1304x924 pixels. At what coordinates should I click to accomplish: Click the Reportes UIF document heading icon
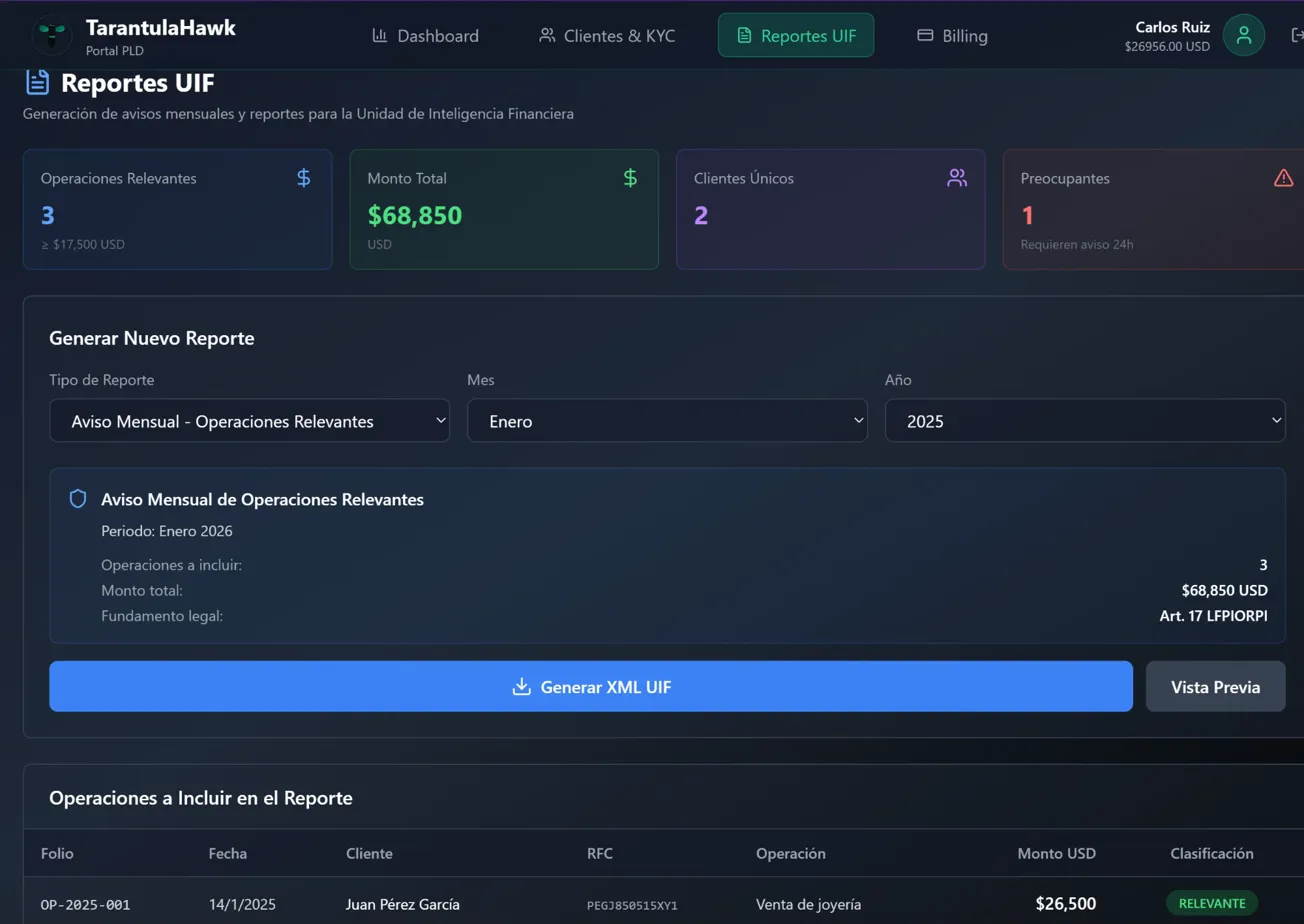tap(37, 83)
